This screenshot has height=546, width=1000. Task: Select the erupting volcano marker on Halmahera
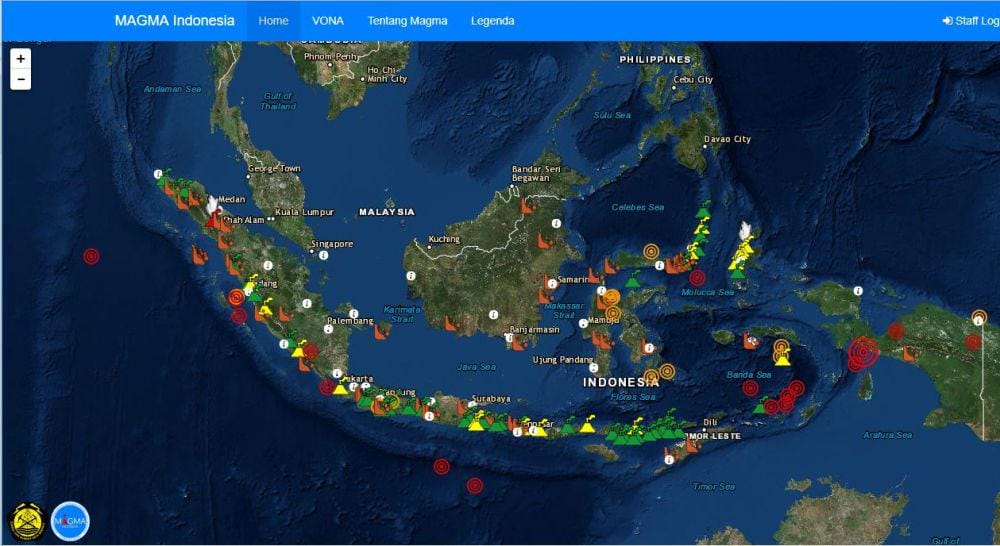(x=744, y=235)
